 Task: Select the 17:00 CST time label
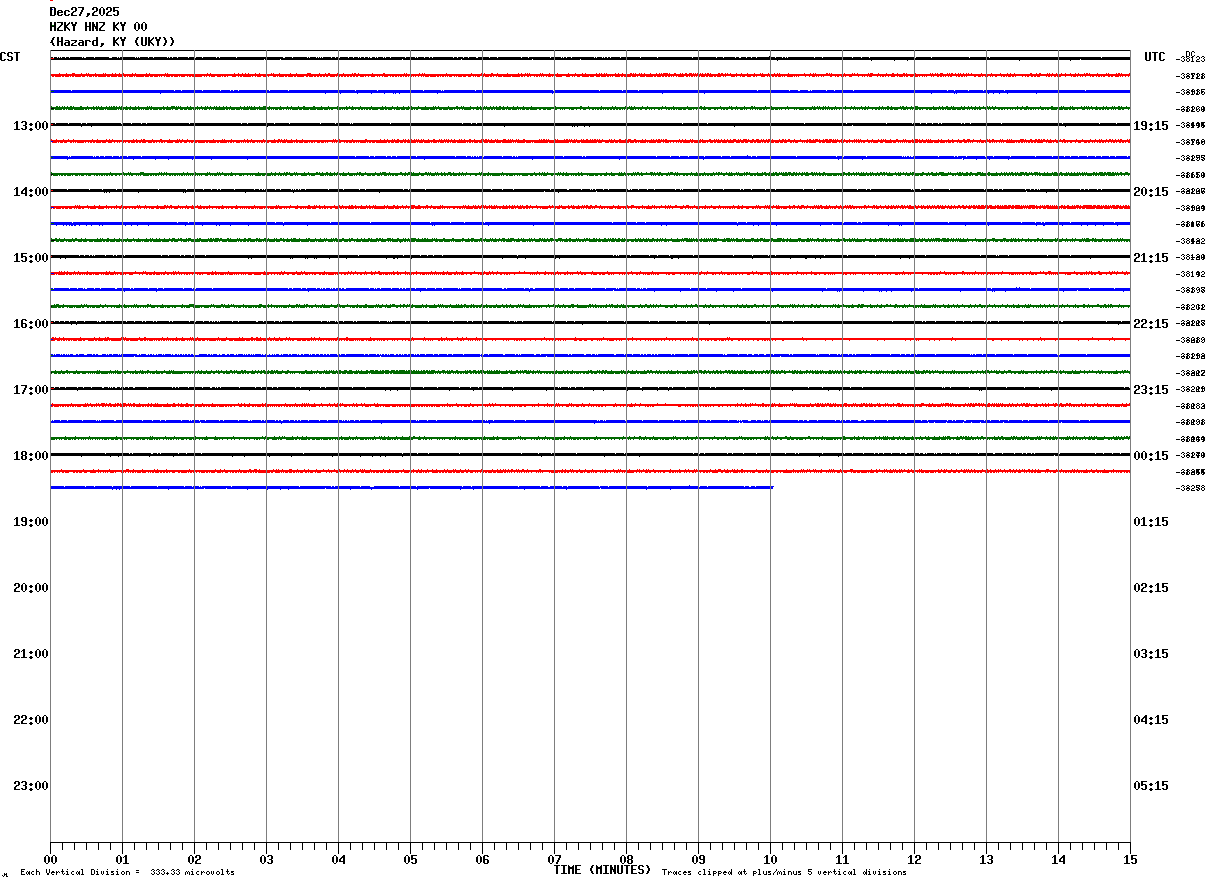click(31, 390)
